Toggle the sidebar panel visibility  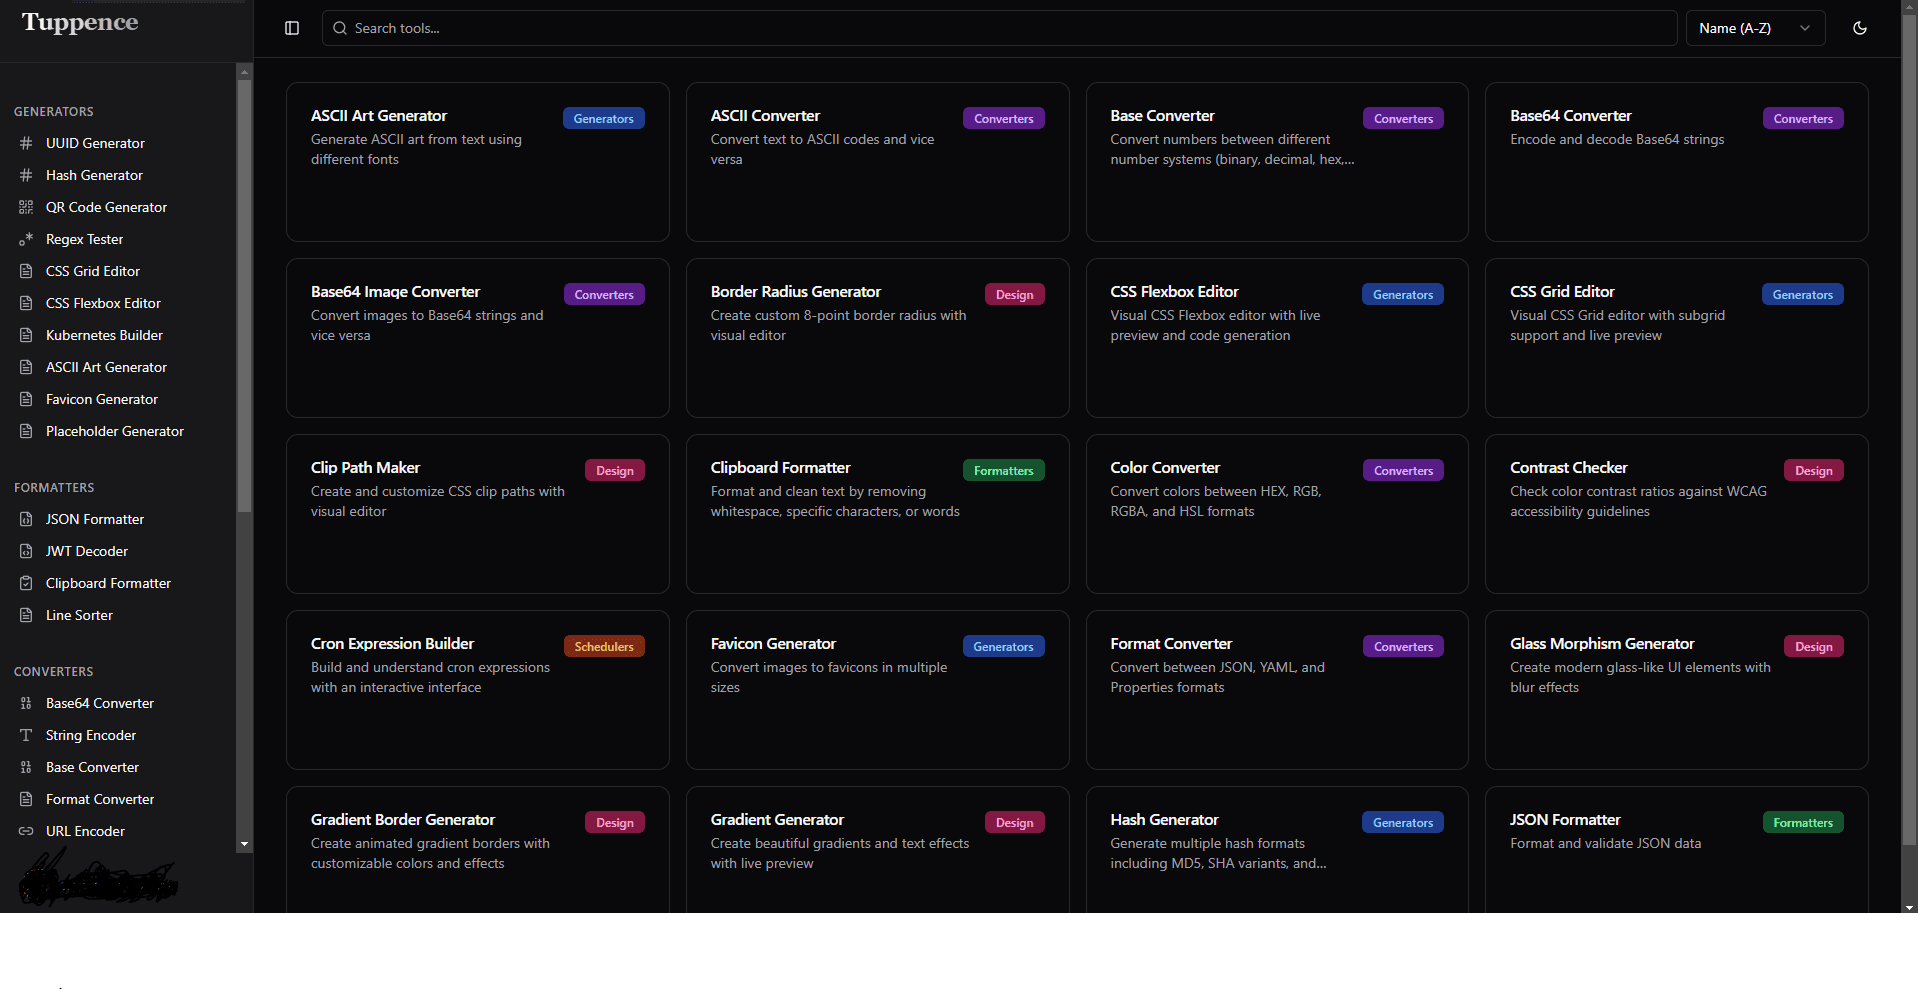(292, 28)
